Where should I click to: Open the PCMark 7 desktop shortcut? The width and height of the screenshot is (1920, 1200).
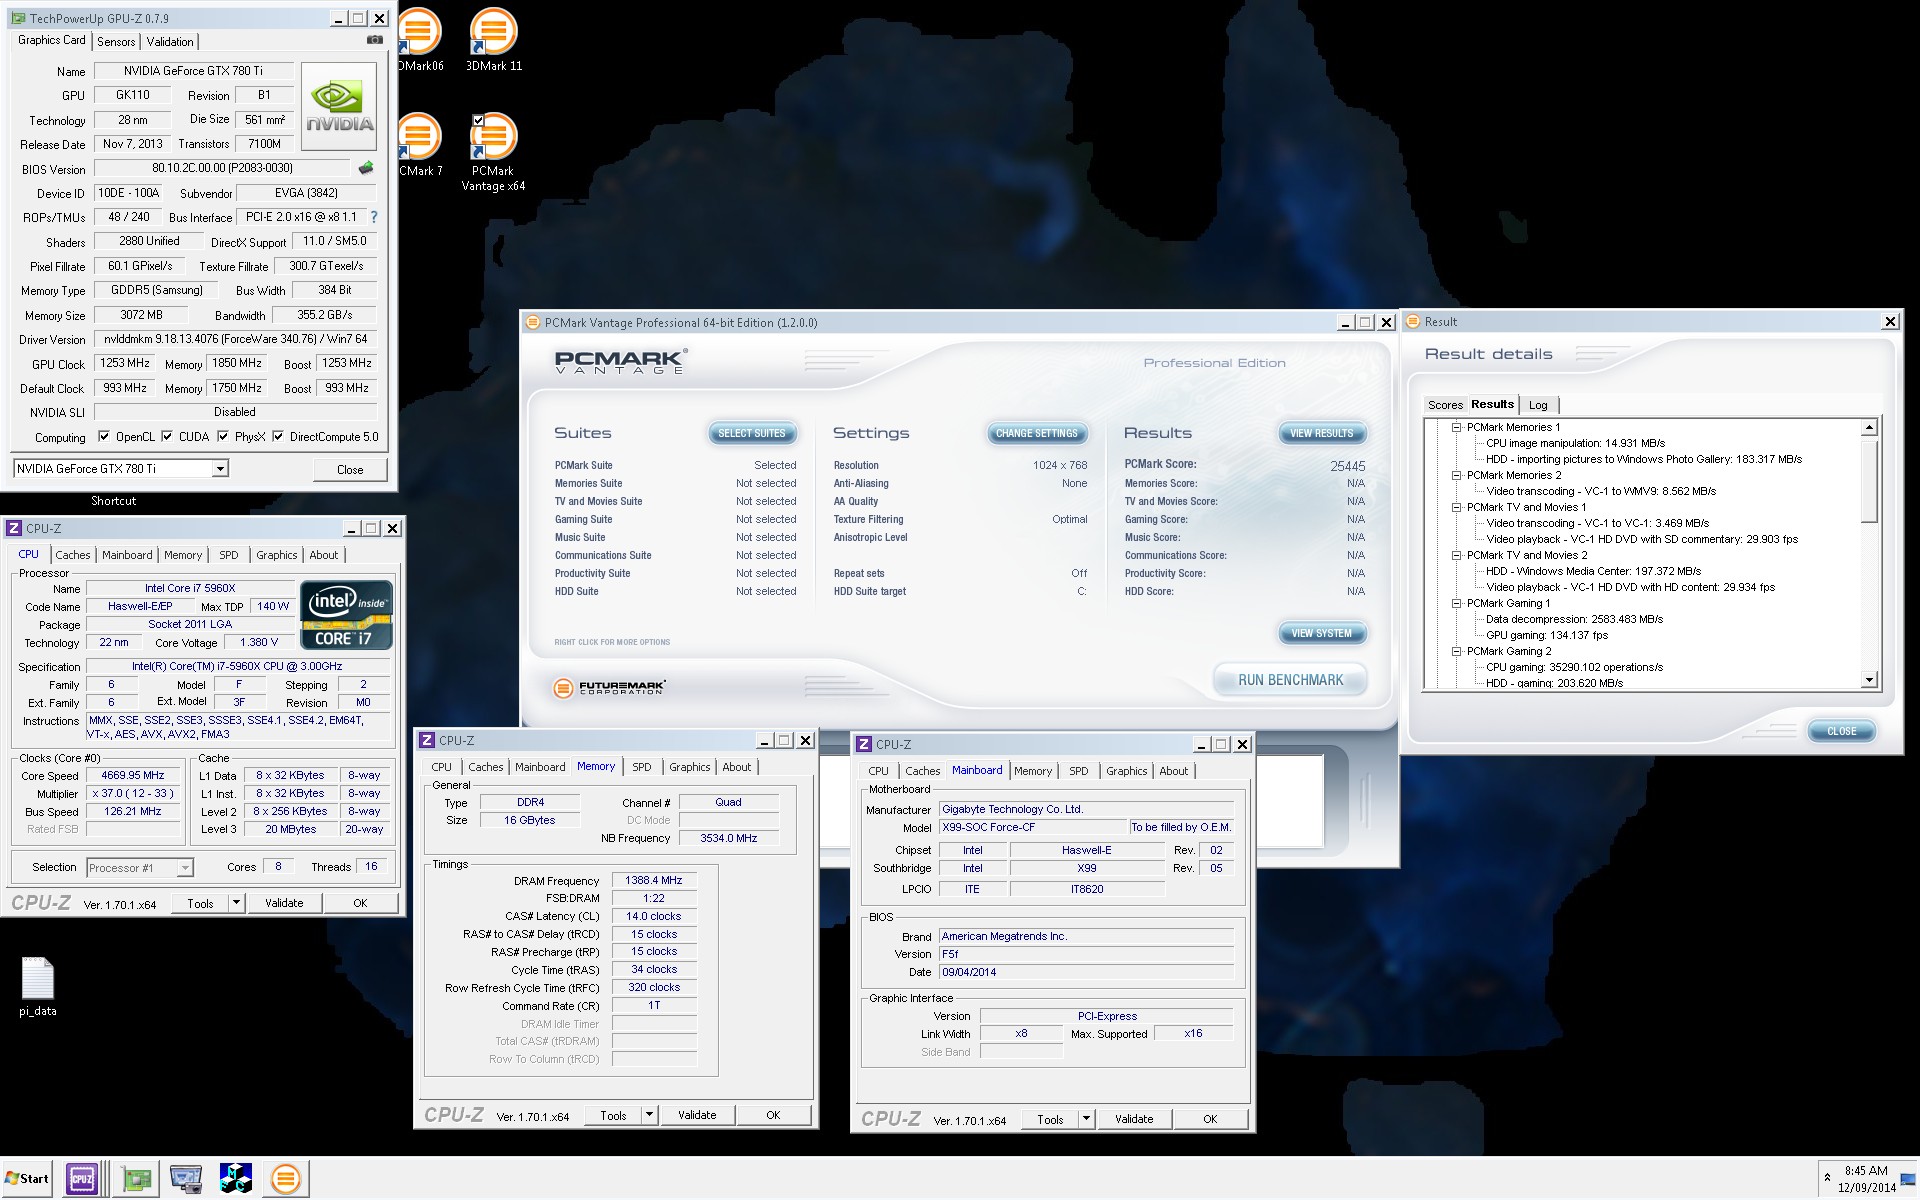(x=420, y=145)
